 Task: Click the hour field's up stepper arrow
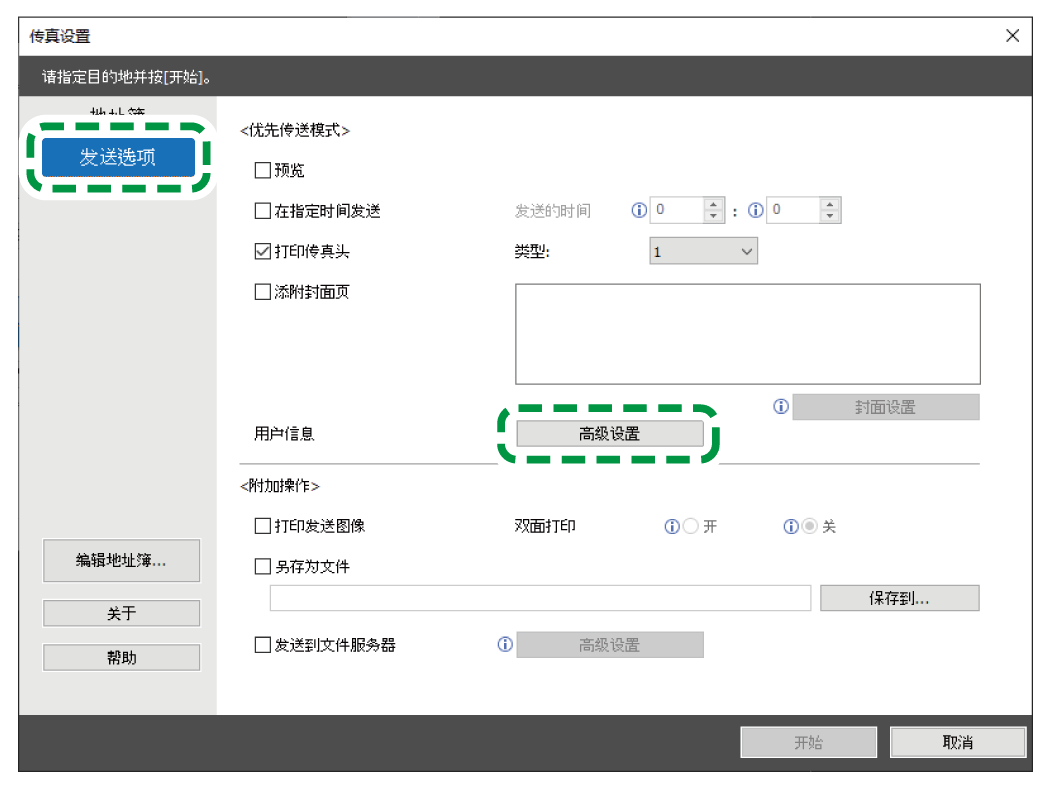point(712,203)
